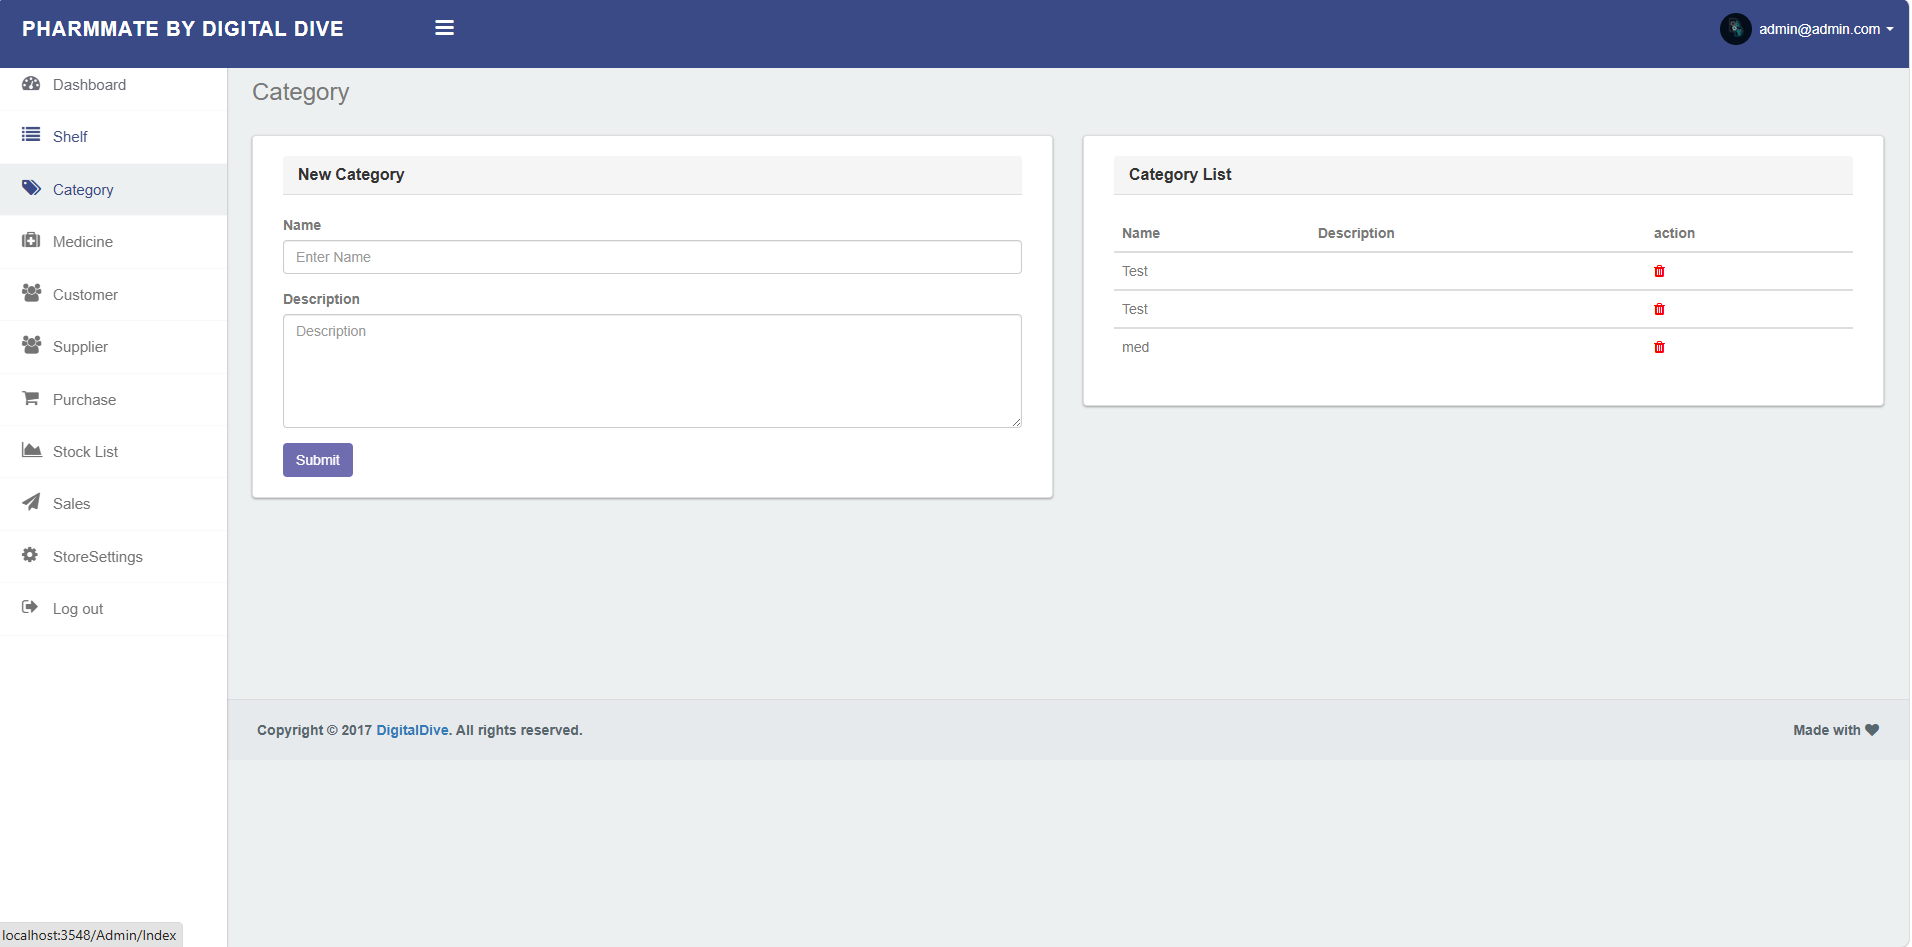1912x947 pixels.
Task: Click inside the Description text area
Action: click(x=652, y=371)
